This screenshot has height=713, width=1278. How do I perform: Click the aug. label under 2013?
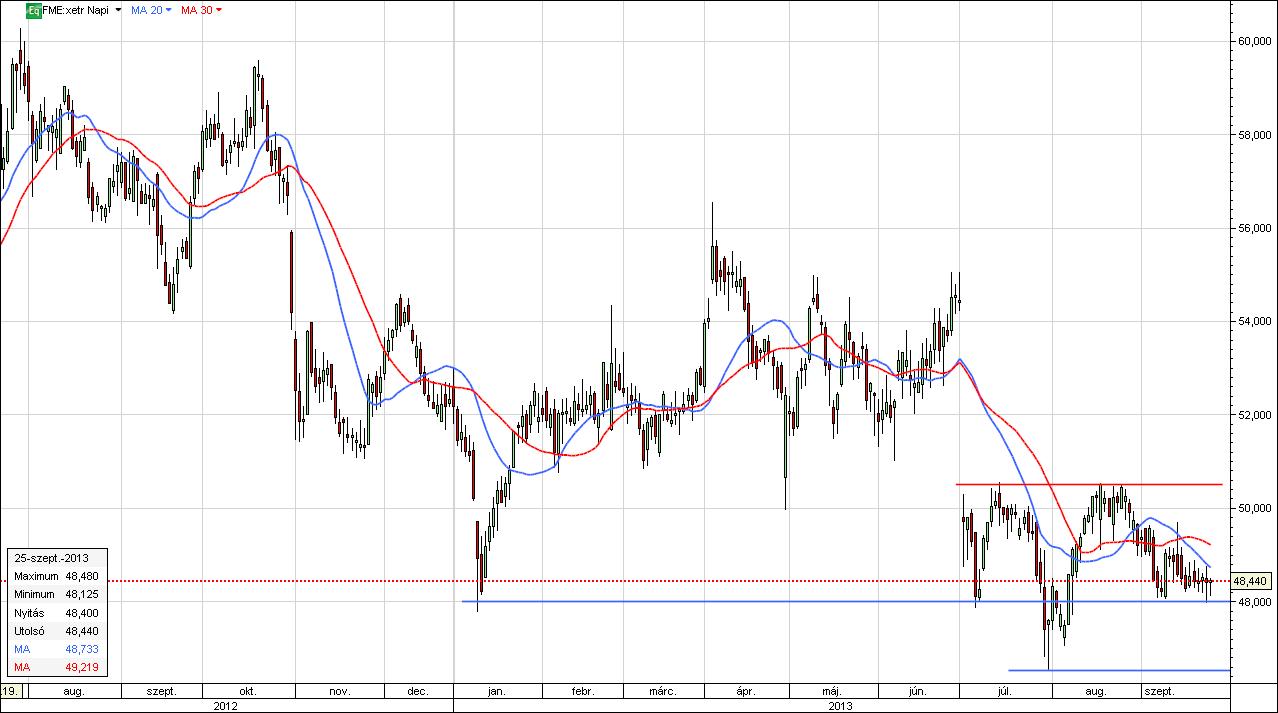click(x=1096, y=691)
